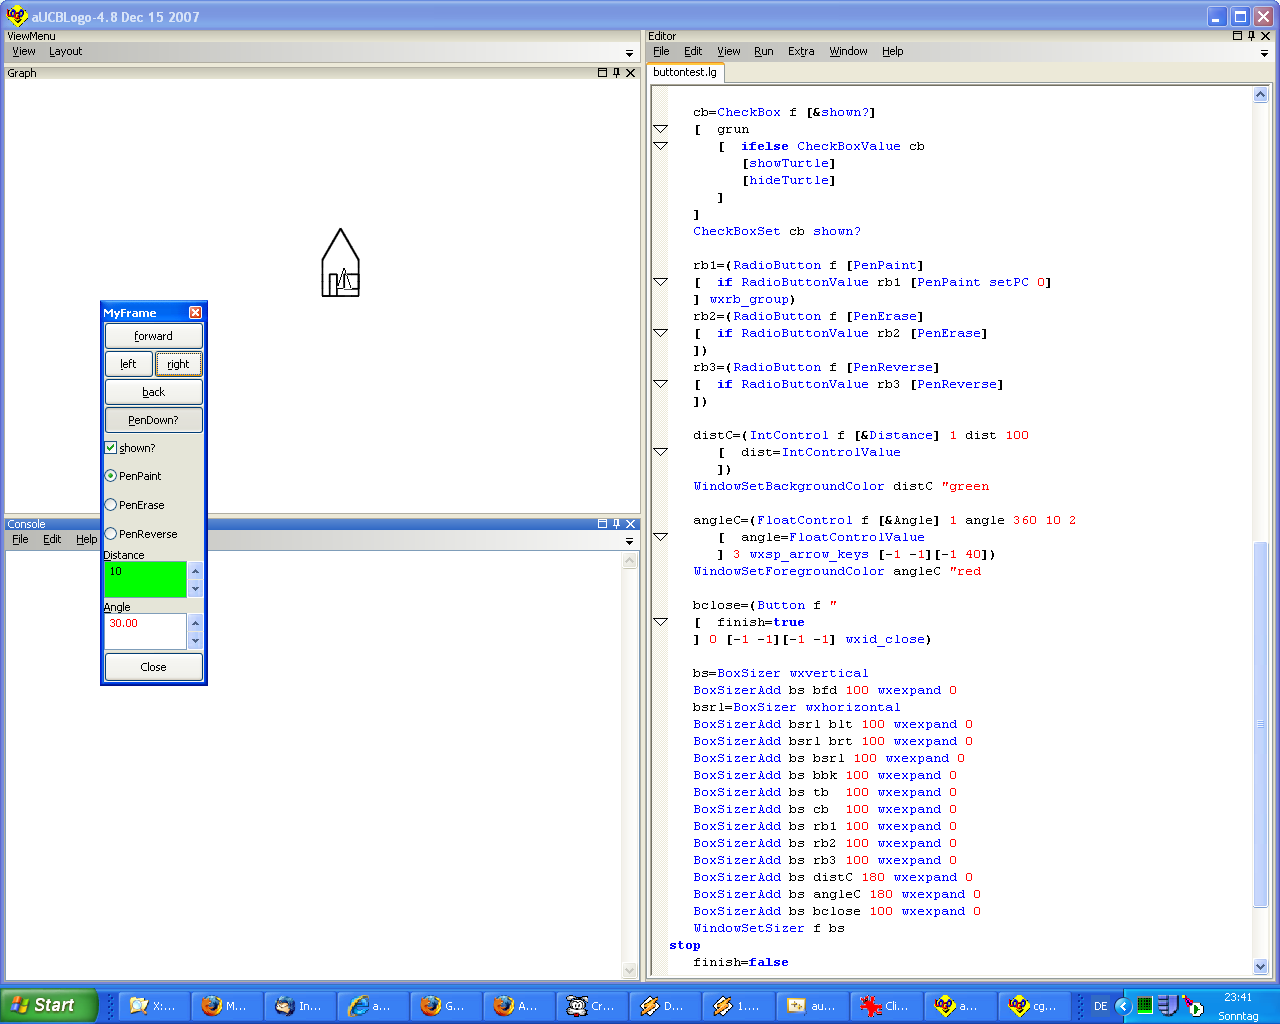1280x1024 pixels.
Task: Open the D... taskbar item
Action: pyautogui.click(x=665, y=1006)
